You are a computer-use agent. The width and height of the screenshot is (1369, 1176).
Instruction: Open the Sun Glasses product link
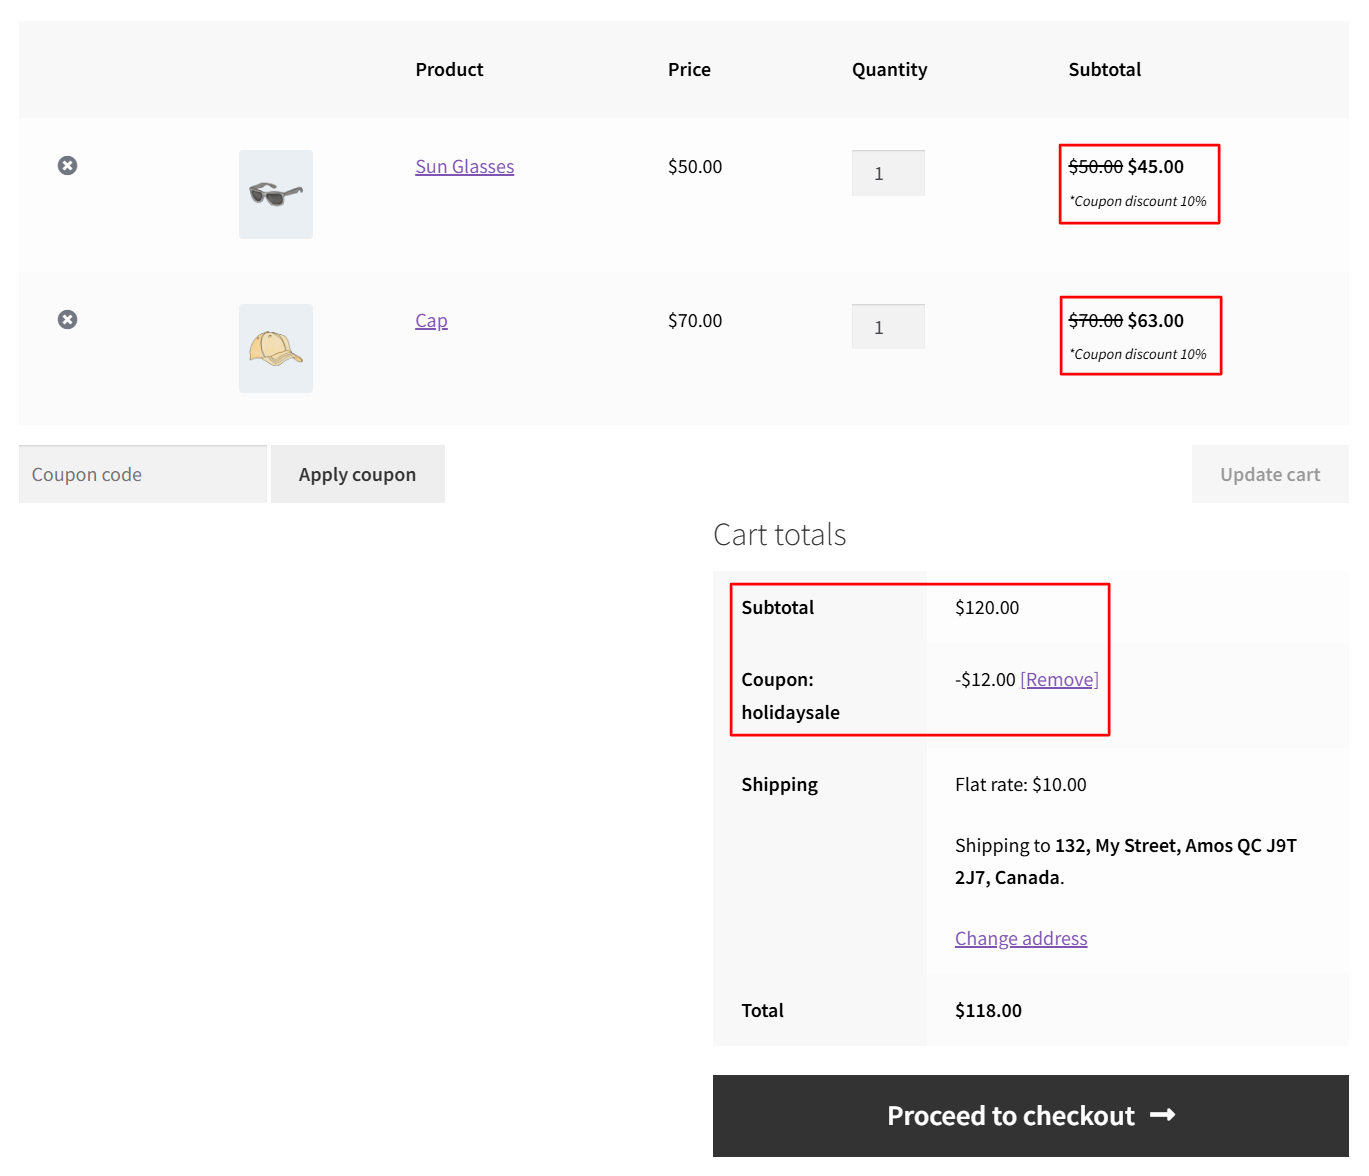(x=464, y=167)
